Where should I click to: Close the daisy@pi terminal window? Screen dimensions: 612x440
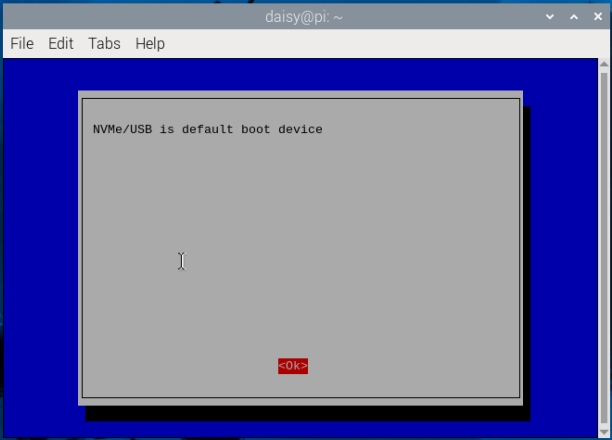click(598, 16)
